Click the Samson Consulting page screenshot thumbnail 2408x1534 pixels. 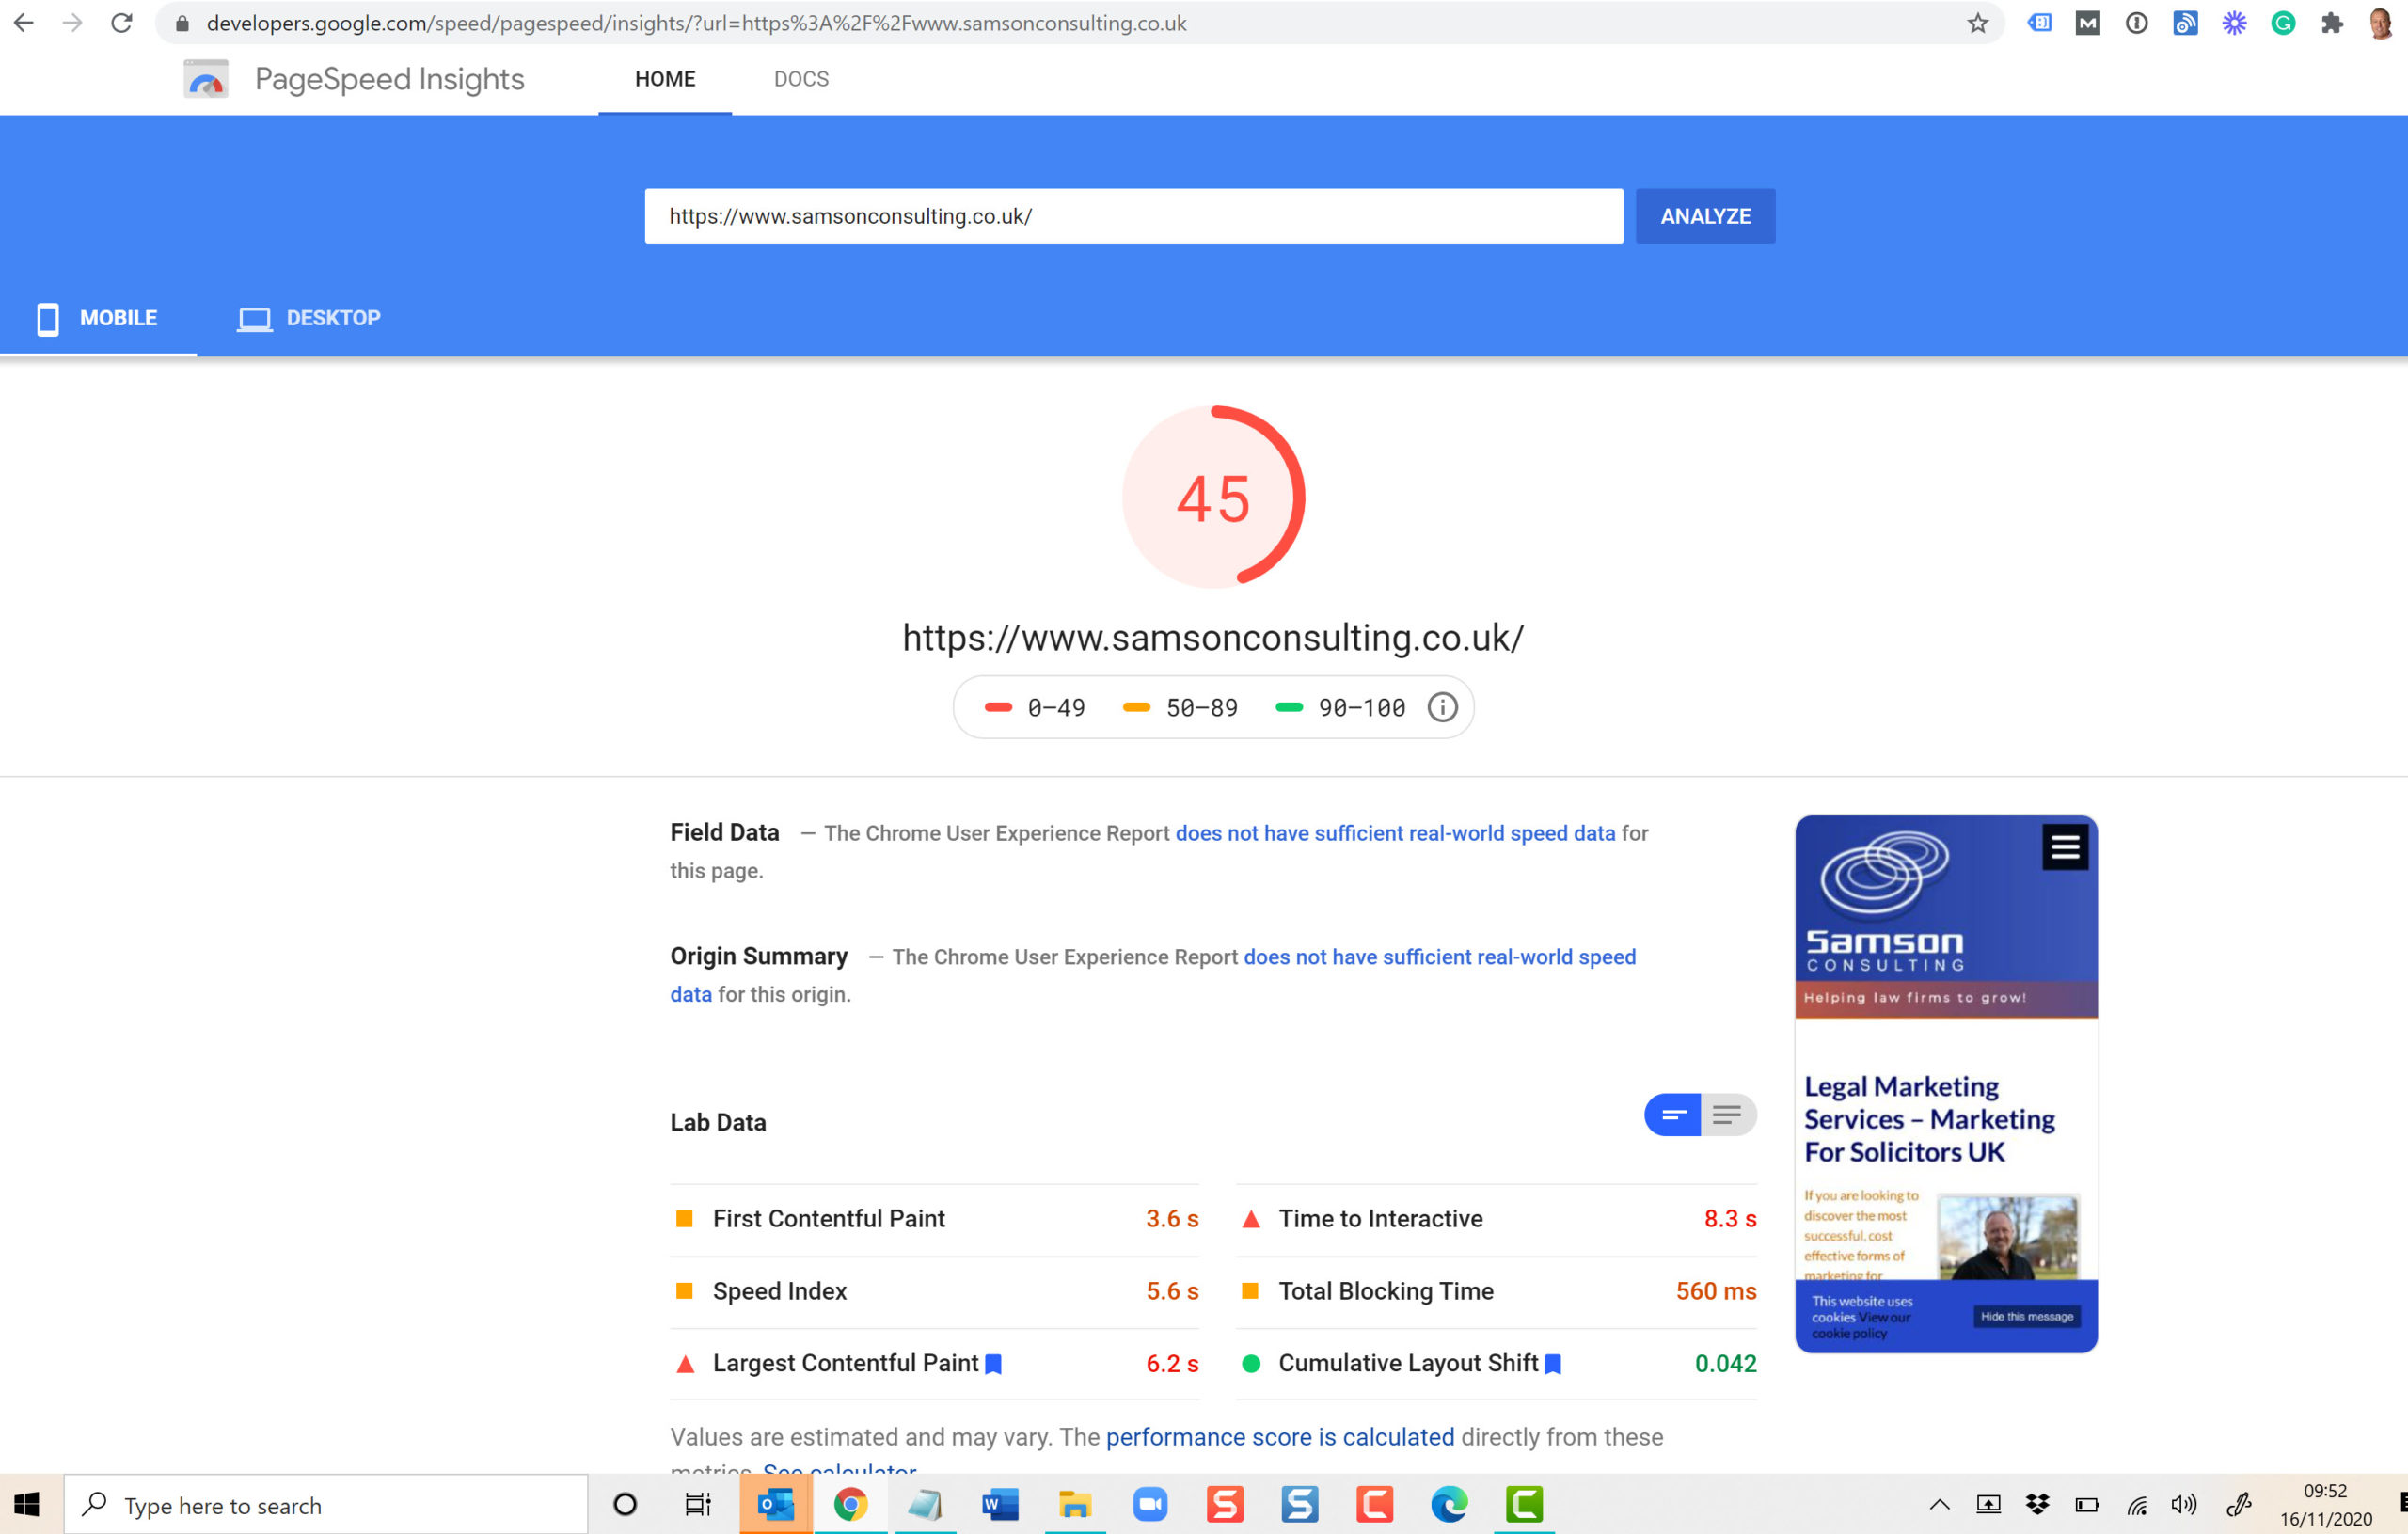click(1946, 1084)
